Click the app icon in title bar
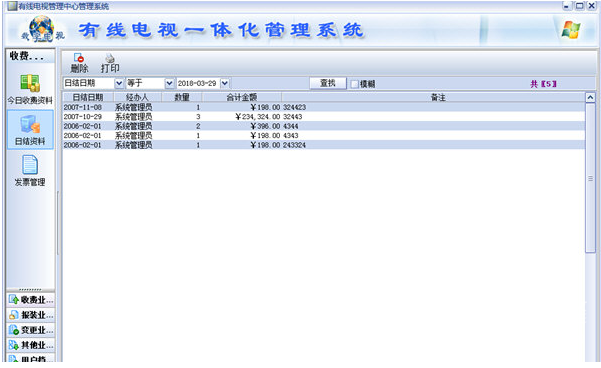The height and width of the screenshot is (368, 601). pos(12,6)
